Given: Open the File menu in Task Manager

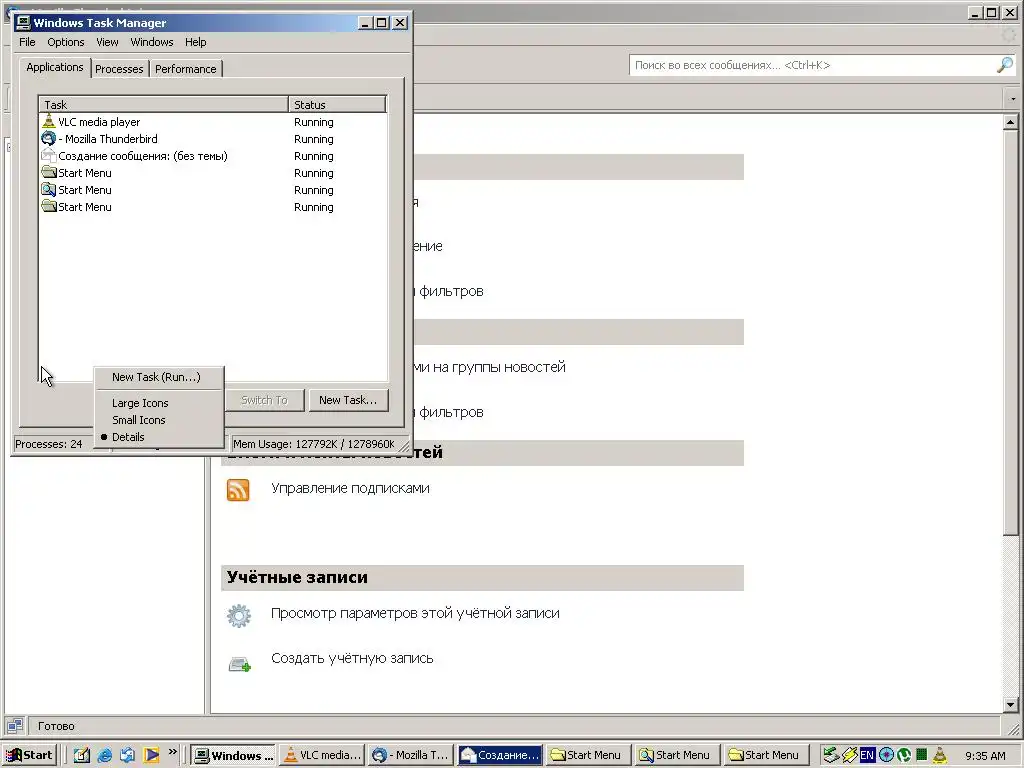Looking at the screenshot, I should pos(27,42).
